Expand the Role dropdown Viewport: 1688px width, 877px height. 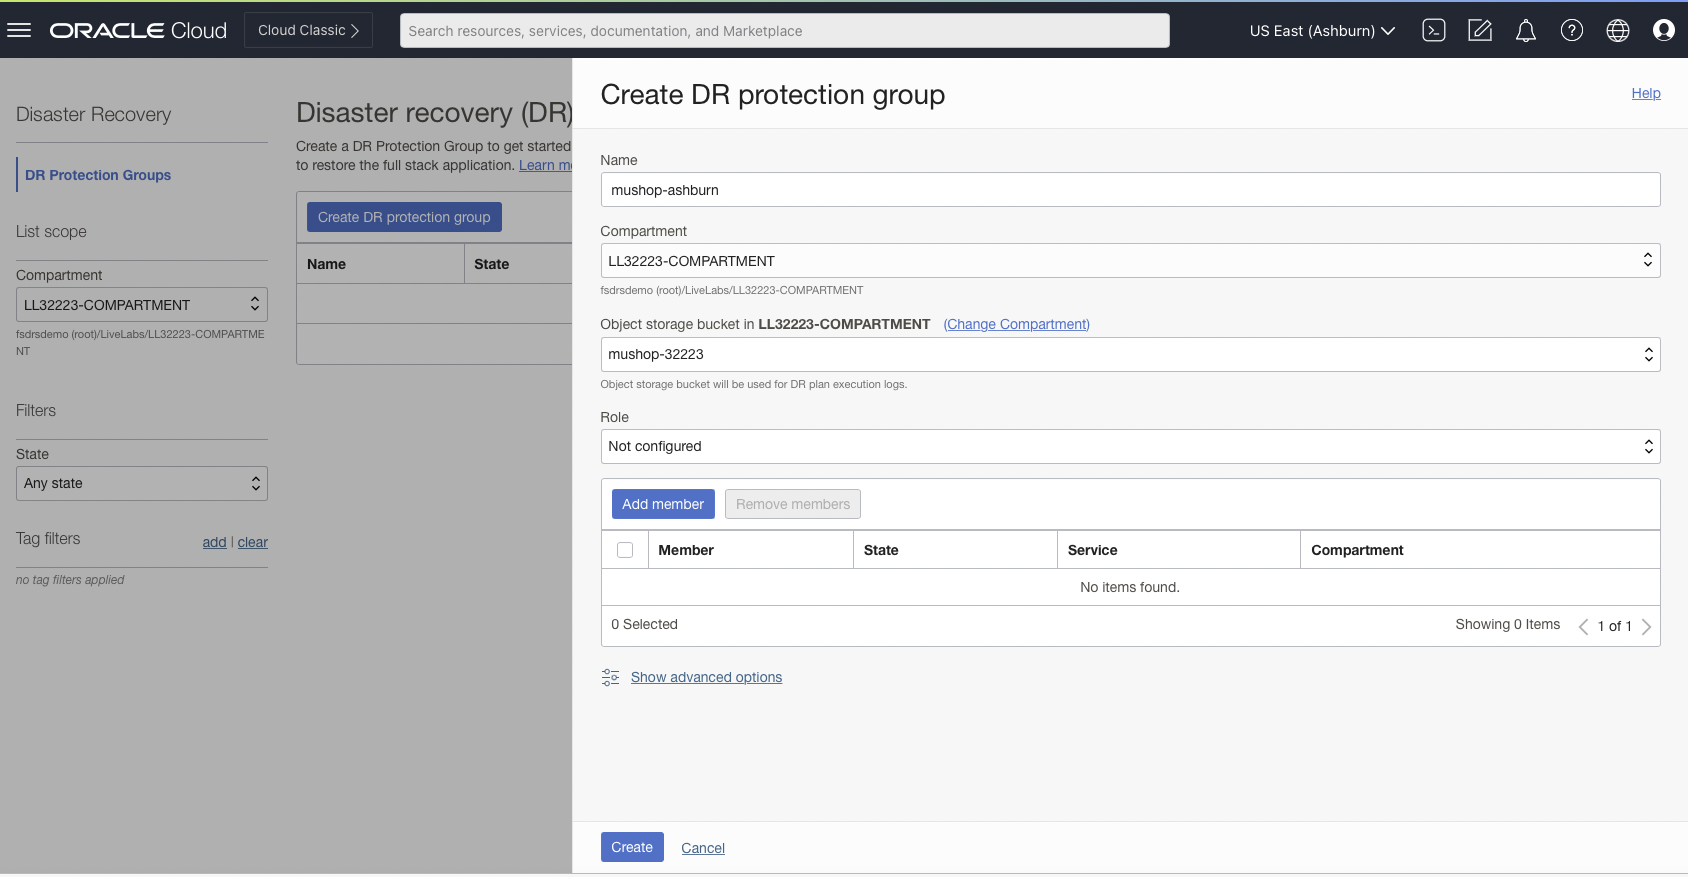point(1129,447)
